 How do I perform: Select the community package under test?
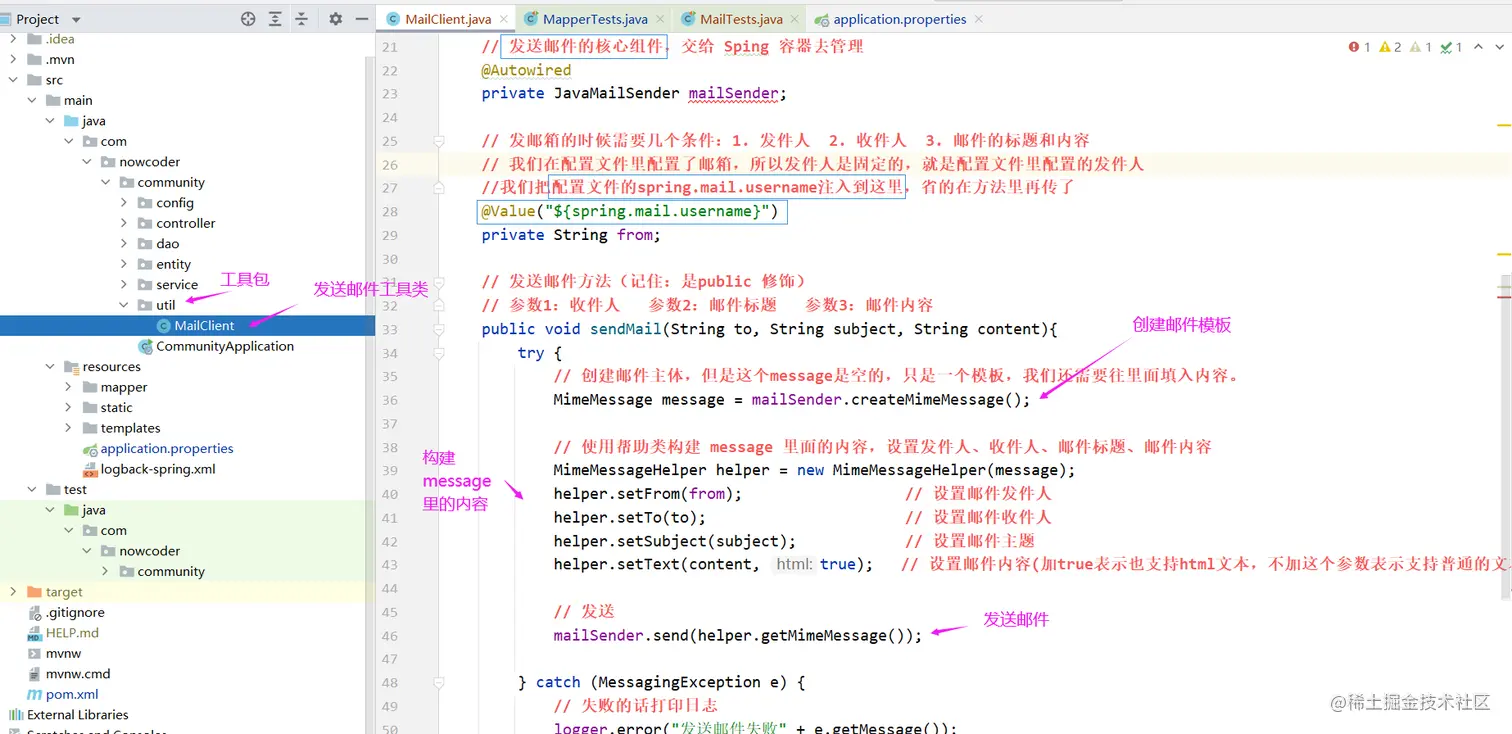(x=171, y=572)
